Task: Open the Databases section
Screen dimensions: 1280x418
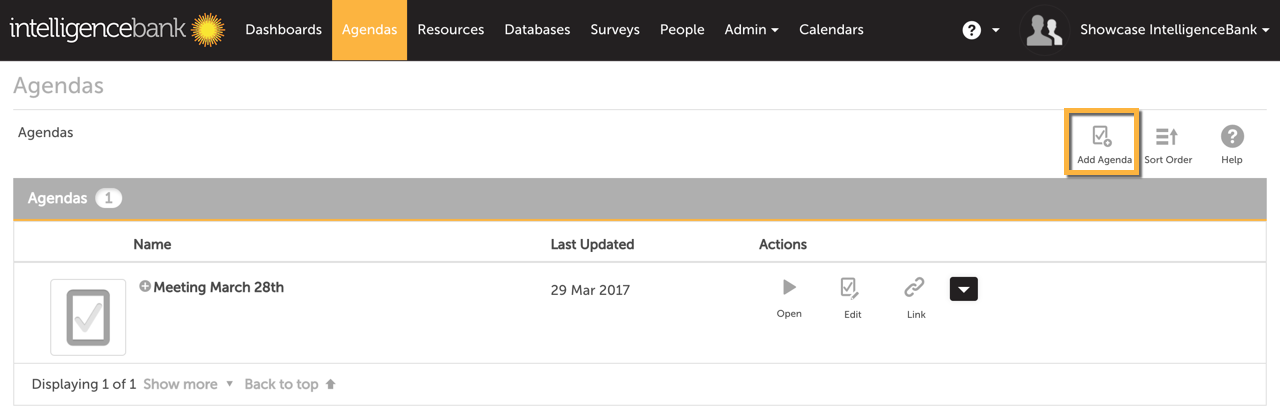Action: pyautogui.click(x=537, y=30)
